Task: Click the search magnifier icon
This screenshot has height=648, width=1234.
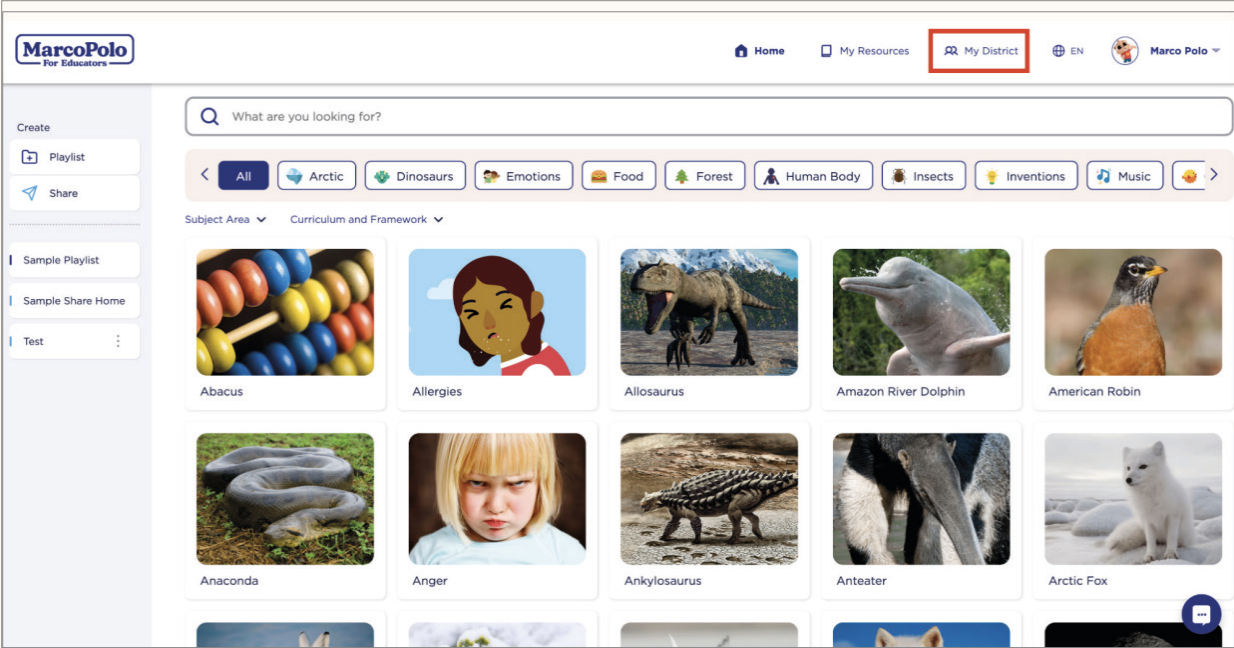Action: pos(209,116)
